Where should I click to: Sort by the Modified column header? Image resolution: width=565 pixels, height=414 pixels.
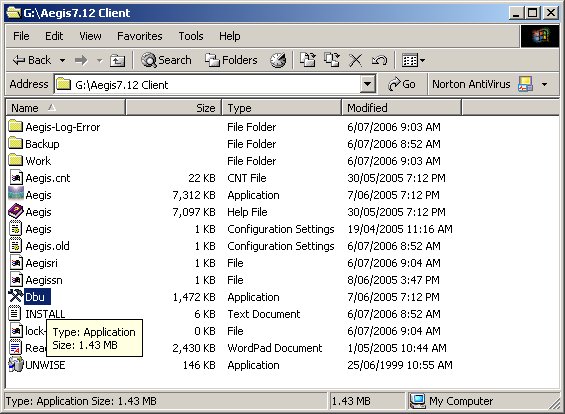click(401, 108)
